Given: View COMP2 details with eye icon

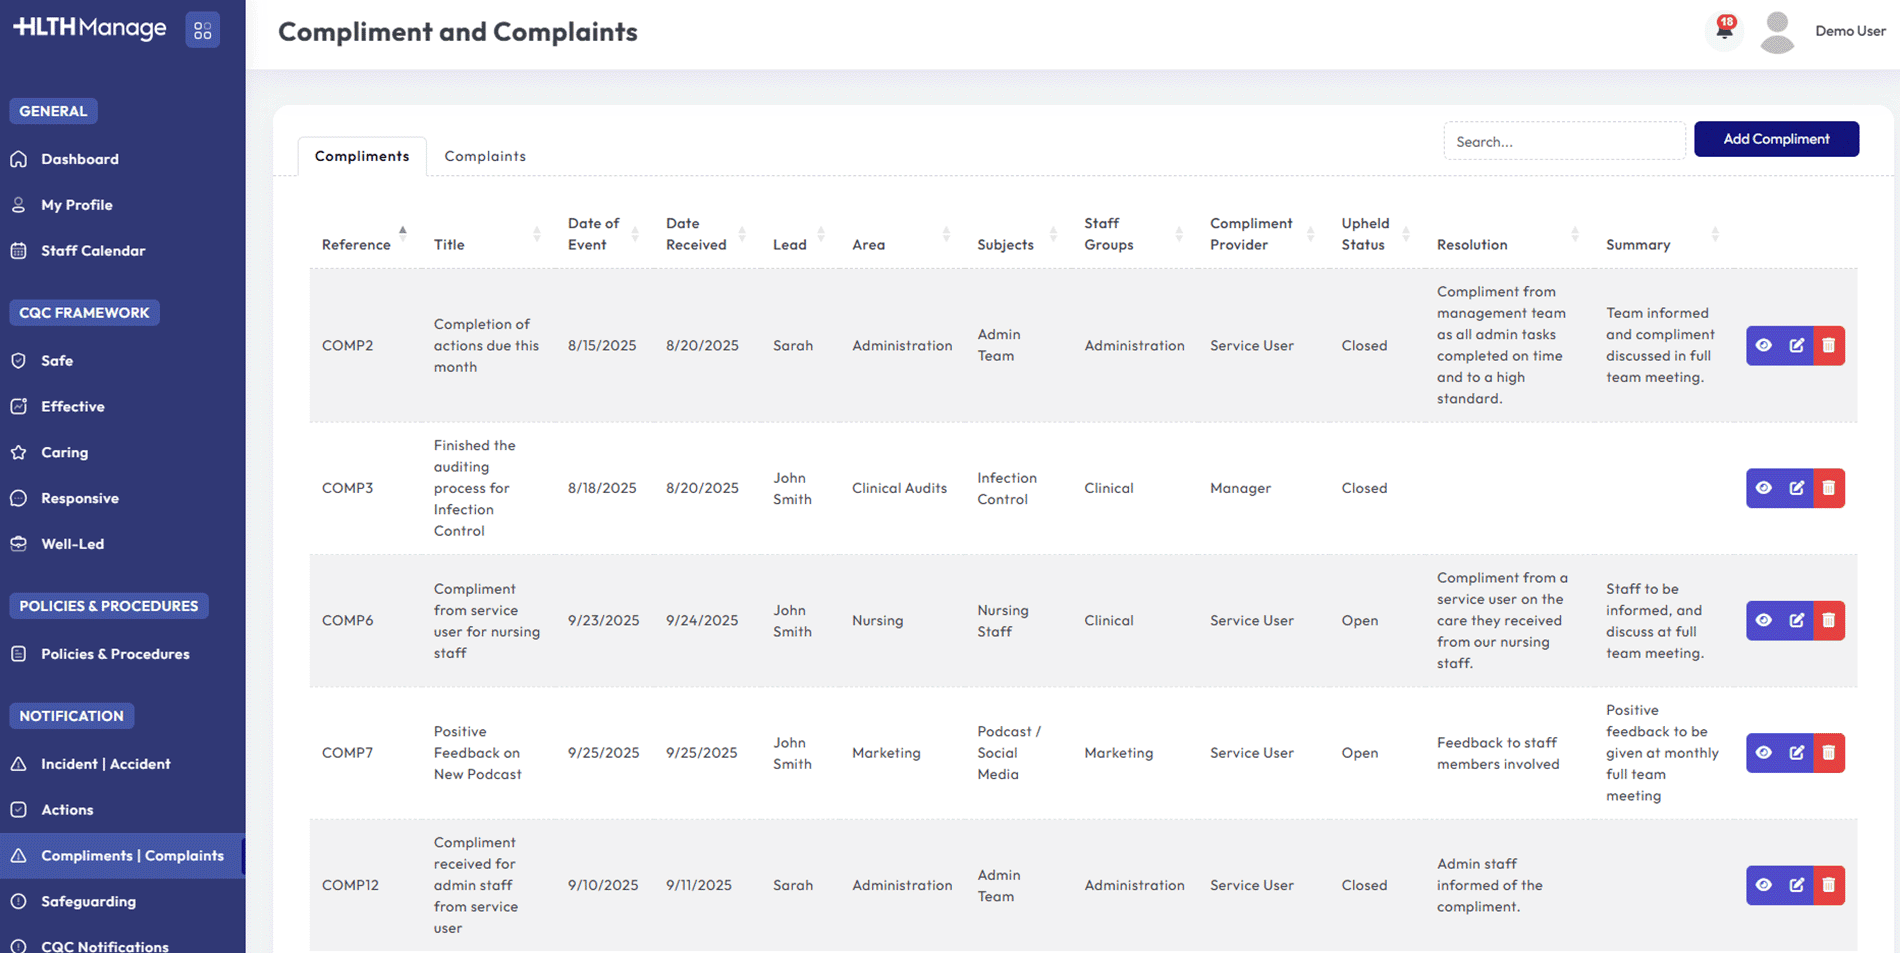Looking at the screenshot, I should [x=1763, y=346].
